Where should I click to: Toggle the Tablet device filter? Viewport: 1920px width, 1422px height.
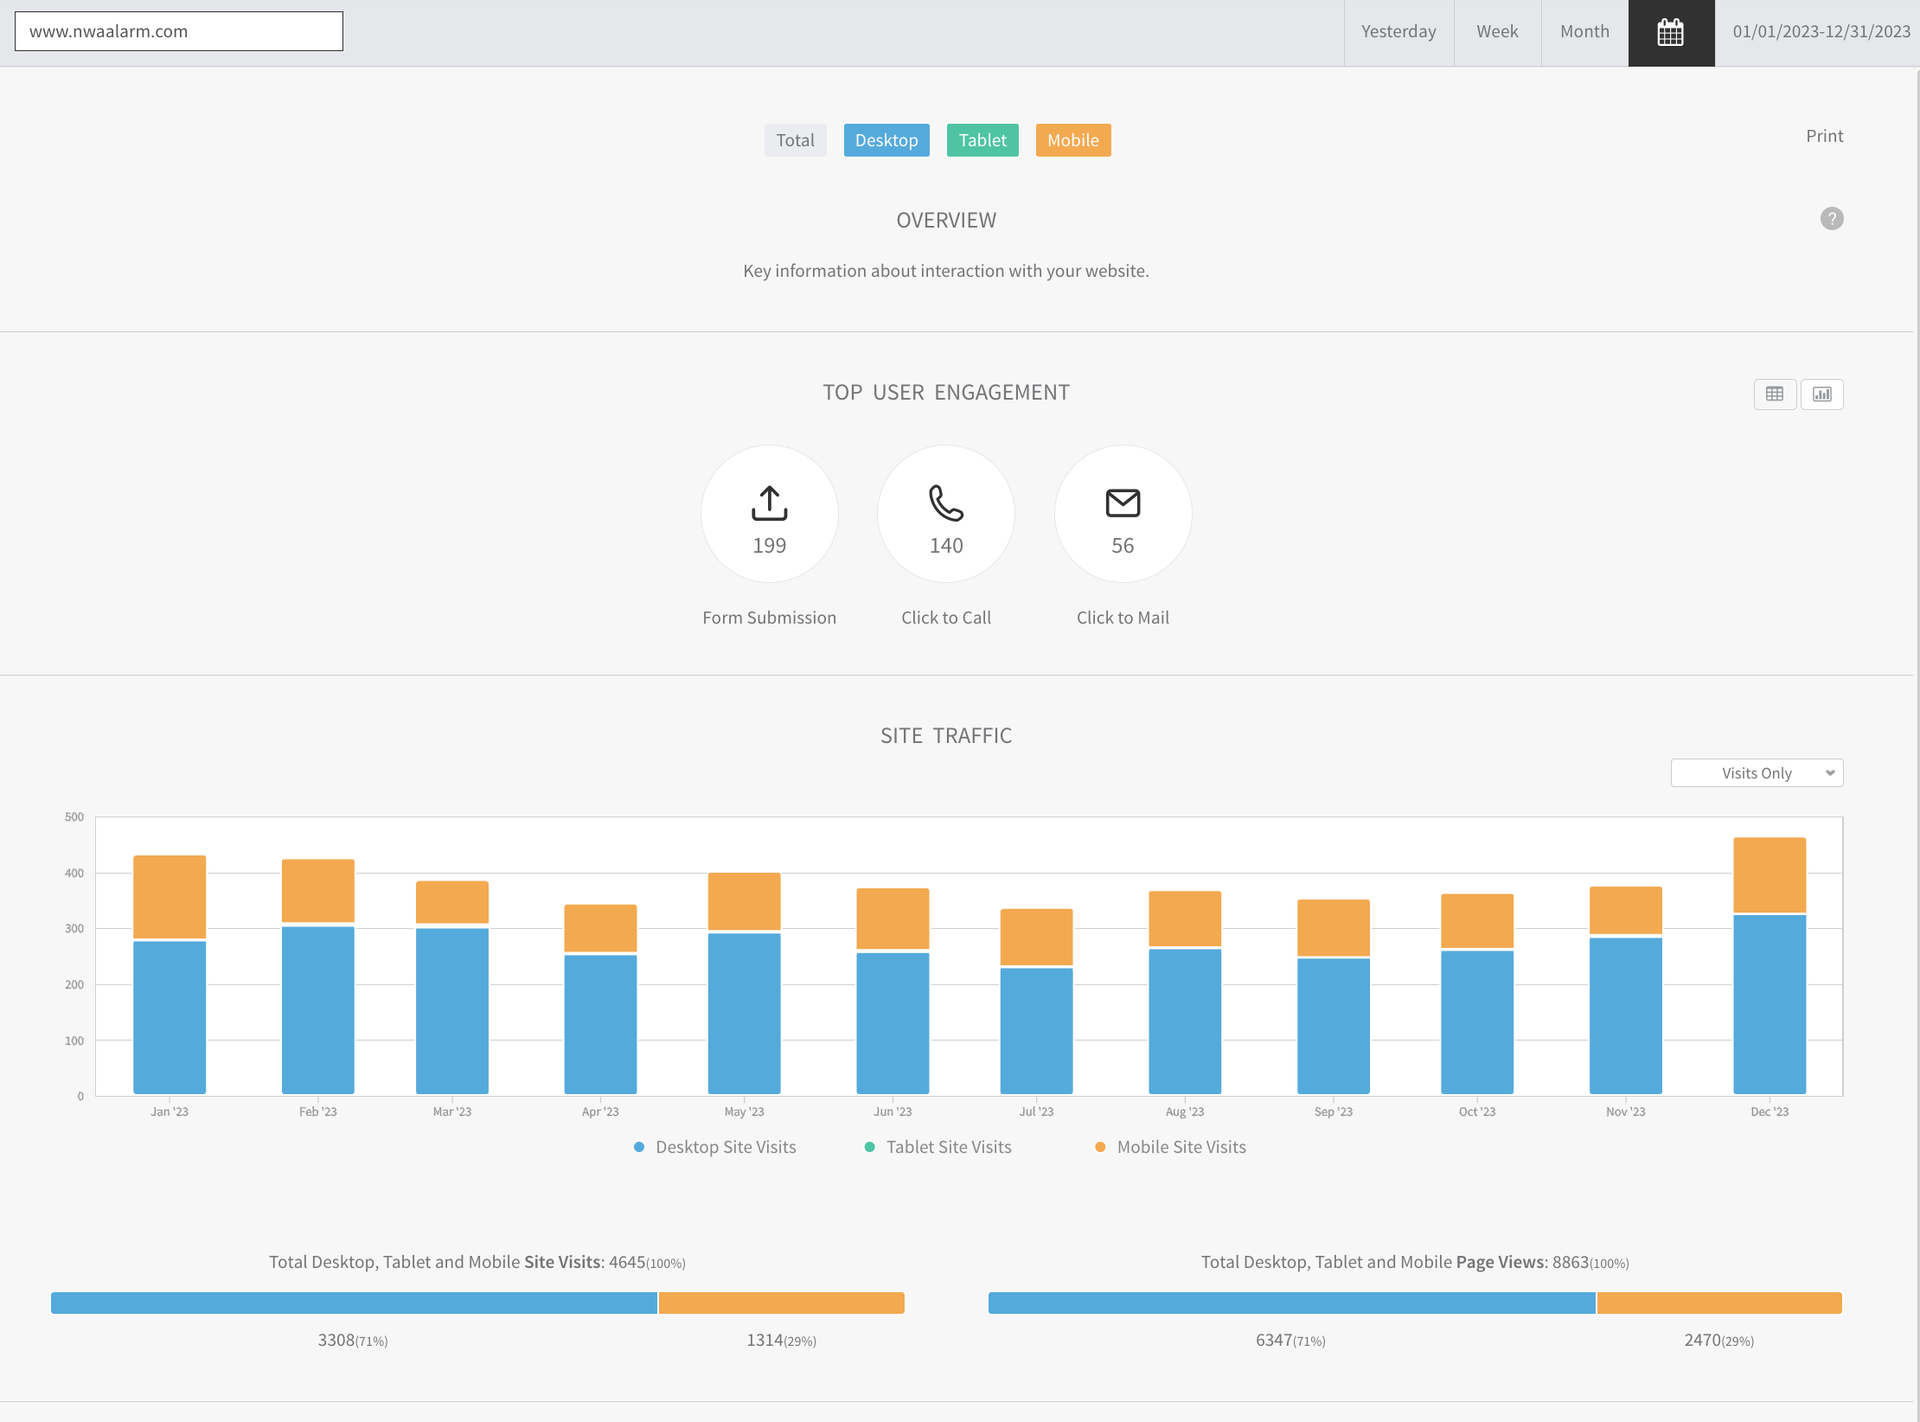[x=982, y=140]
